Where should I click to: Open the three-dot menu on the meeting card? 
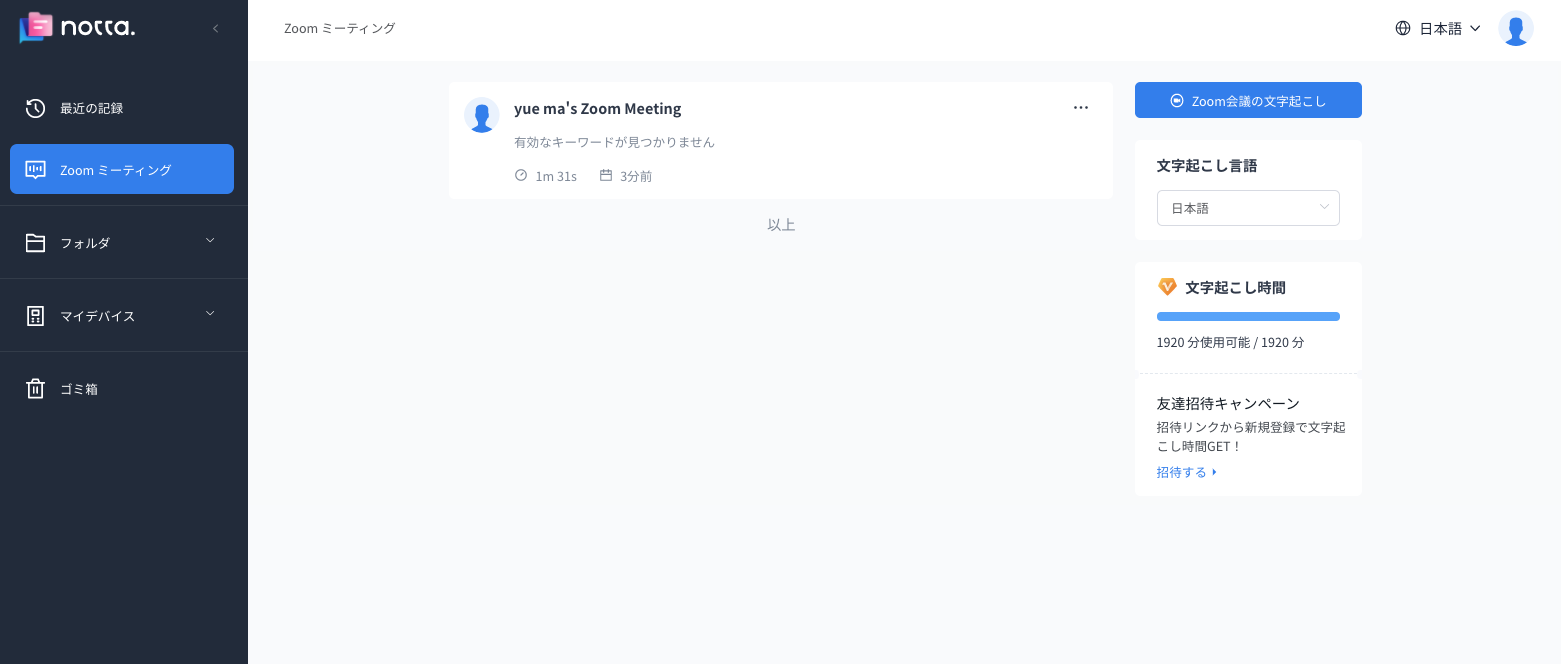[x=1081, y=107]
